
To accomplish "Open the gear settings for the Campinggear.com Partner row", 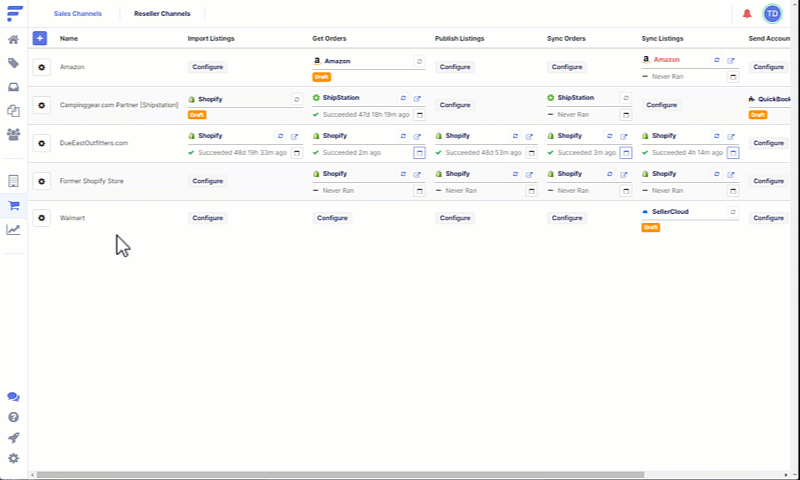I will click(x=42, y=105).
